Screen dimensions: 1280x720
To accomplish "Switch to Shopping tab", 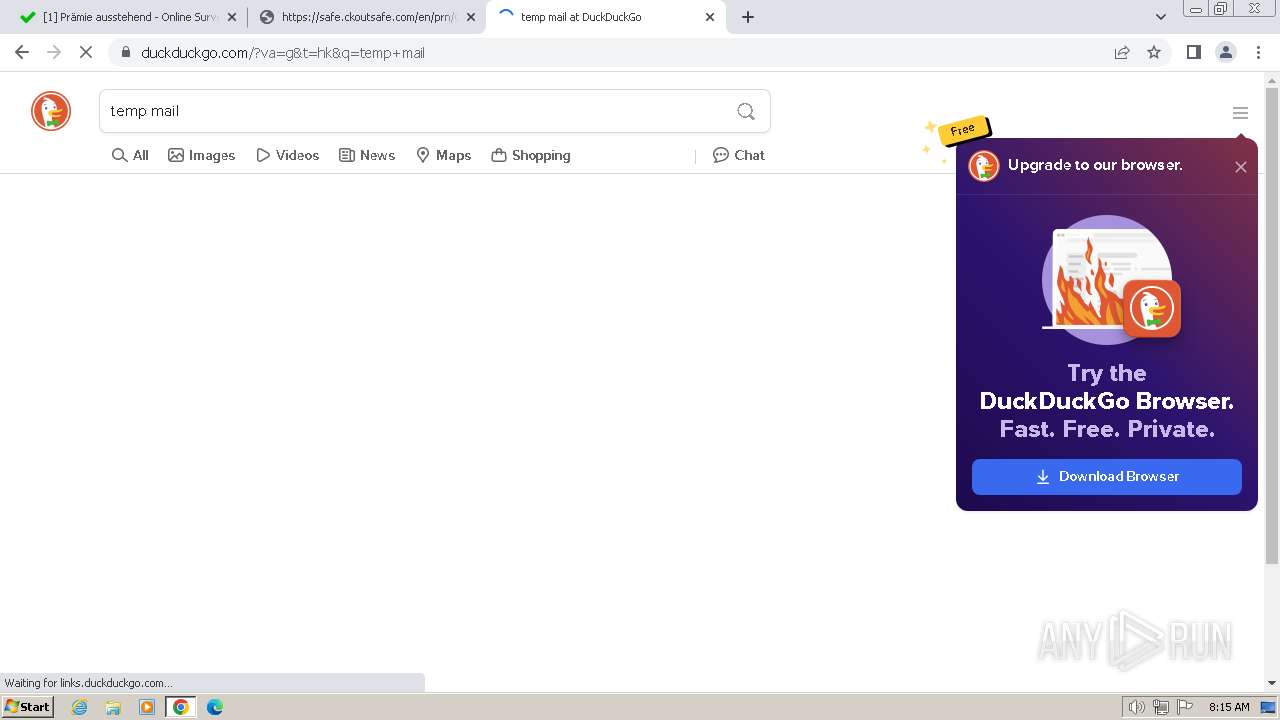I will 530,155.
